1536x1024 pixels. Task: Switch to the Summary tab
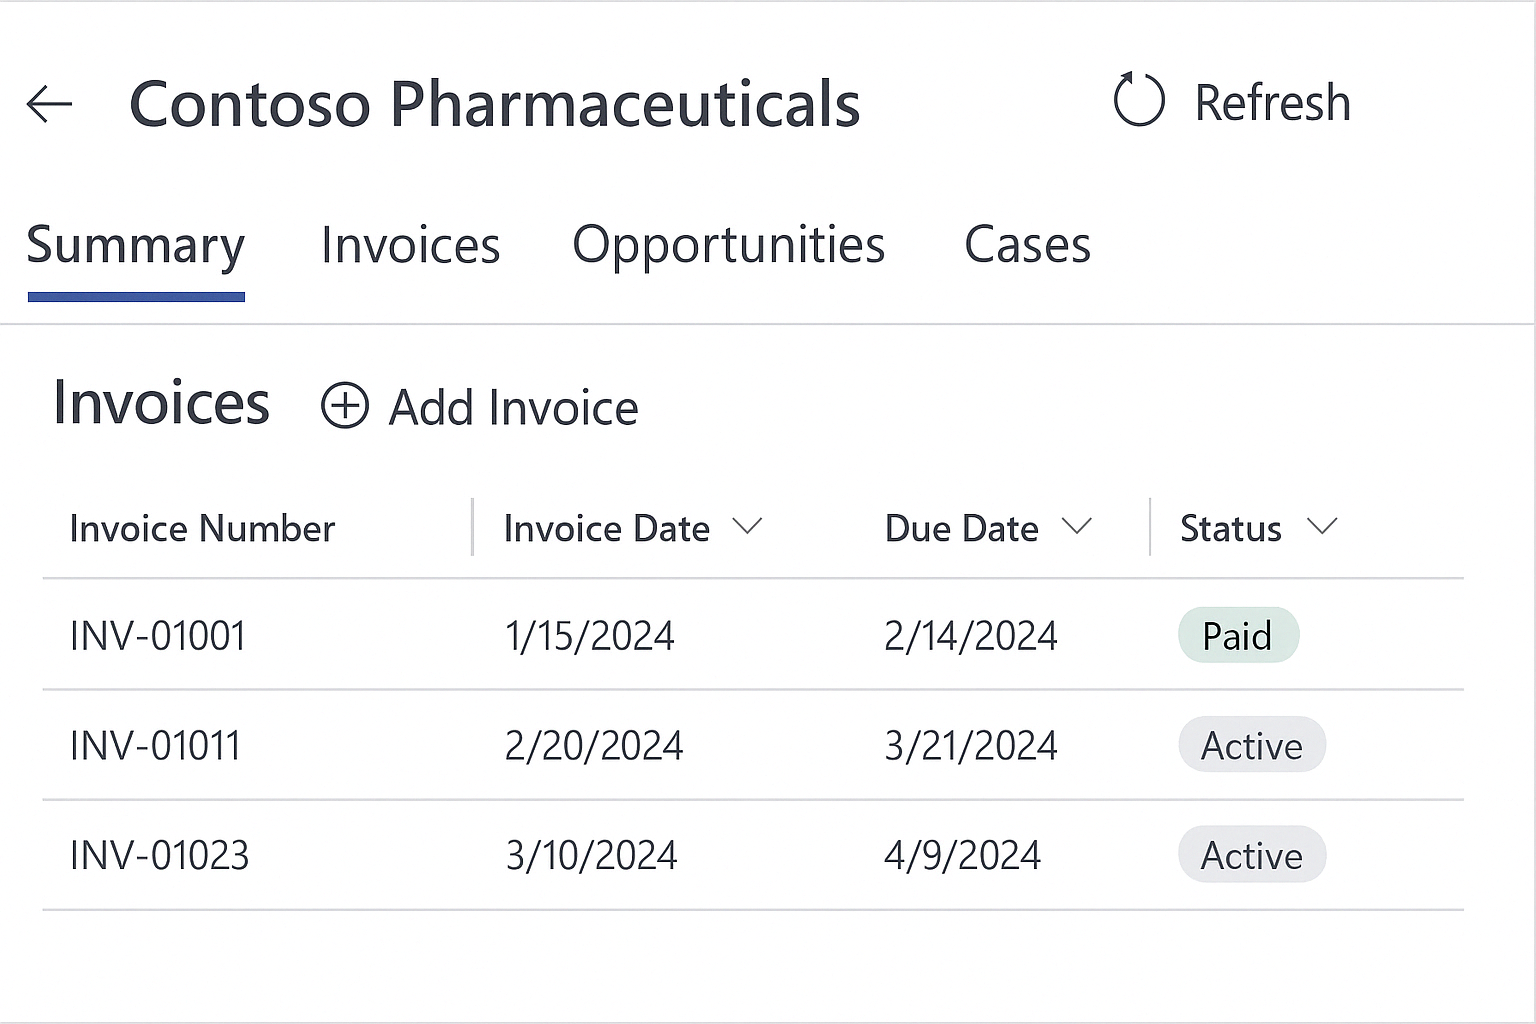tap(136, 245)
